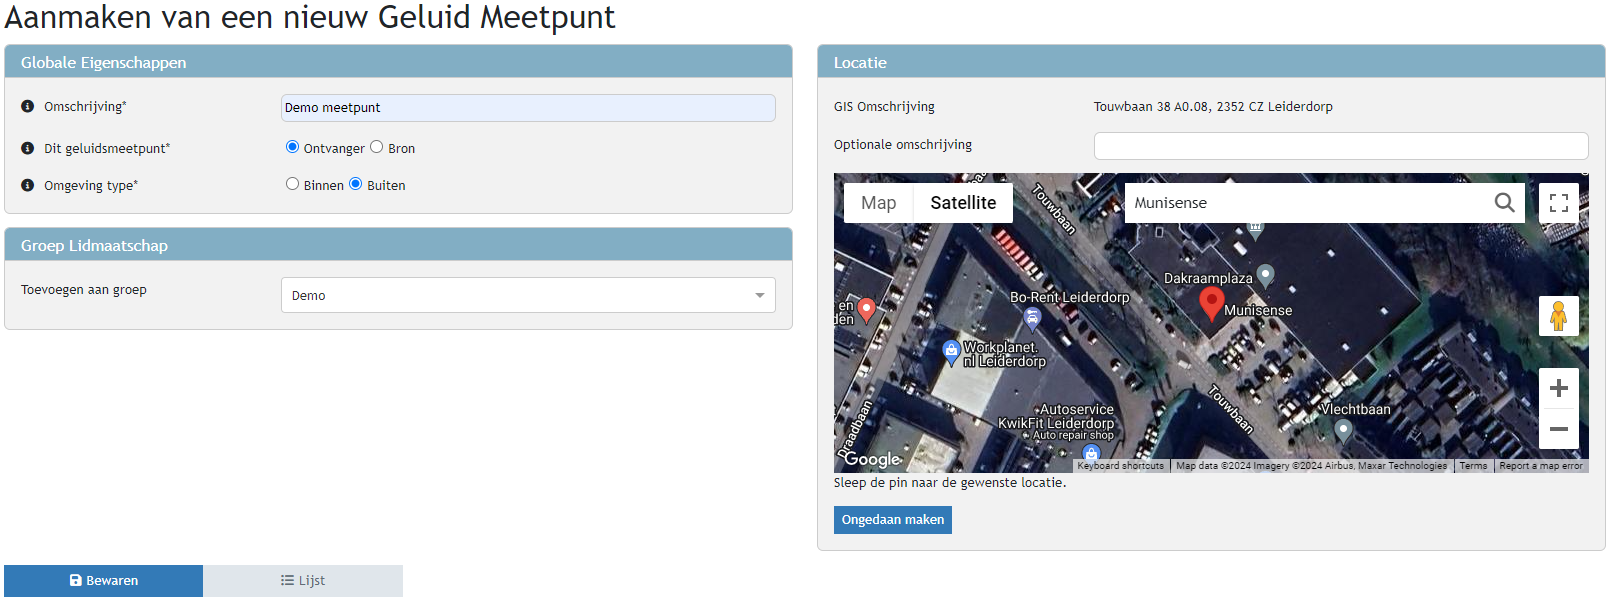
Task: Toggle fullscreen view of the map
Action: point(1558,203)
